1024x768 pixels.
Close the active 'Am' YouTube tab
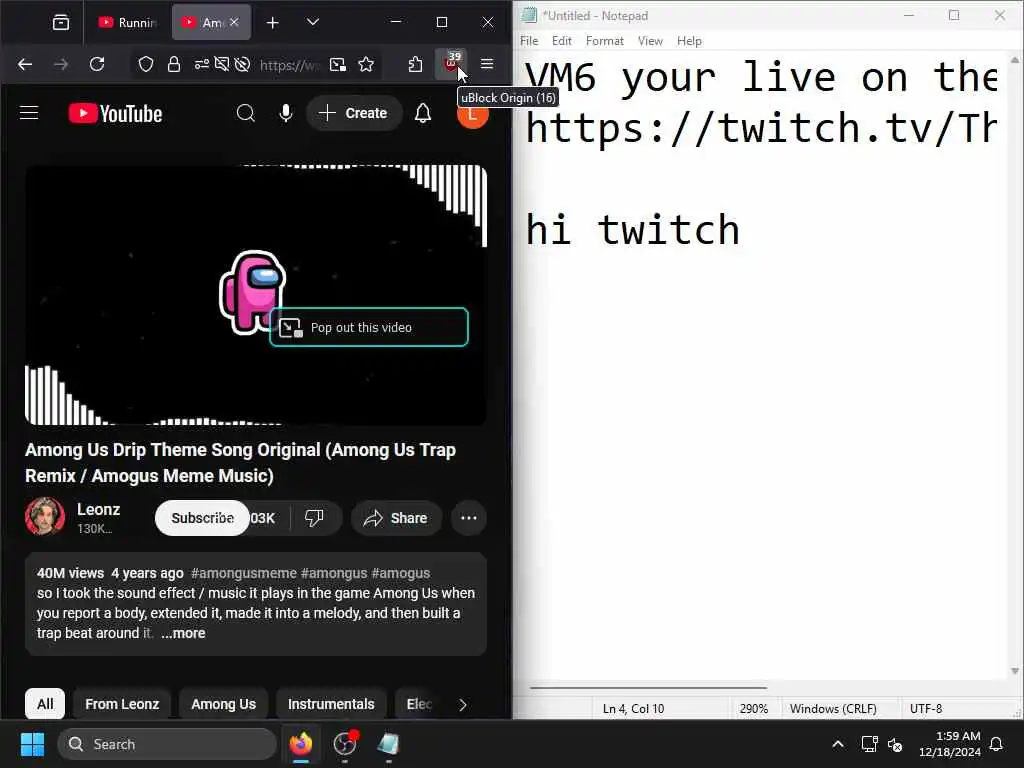pyautogui.click(x=234, y=22)
